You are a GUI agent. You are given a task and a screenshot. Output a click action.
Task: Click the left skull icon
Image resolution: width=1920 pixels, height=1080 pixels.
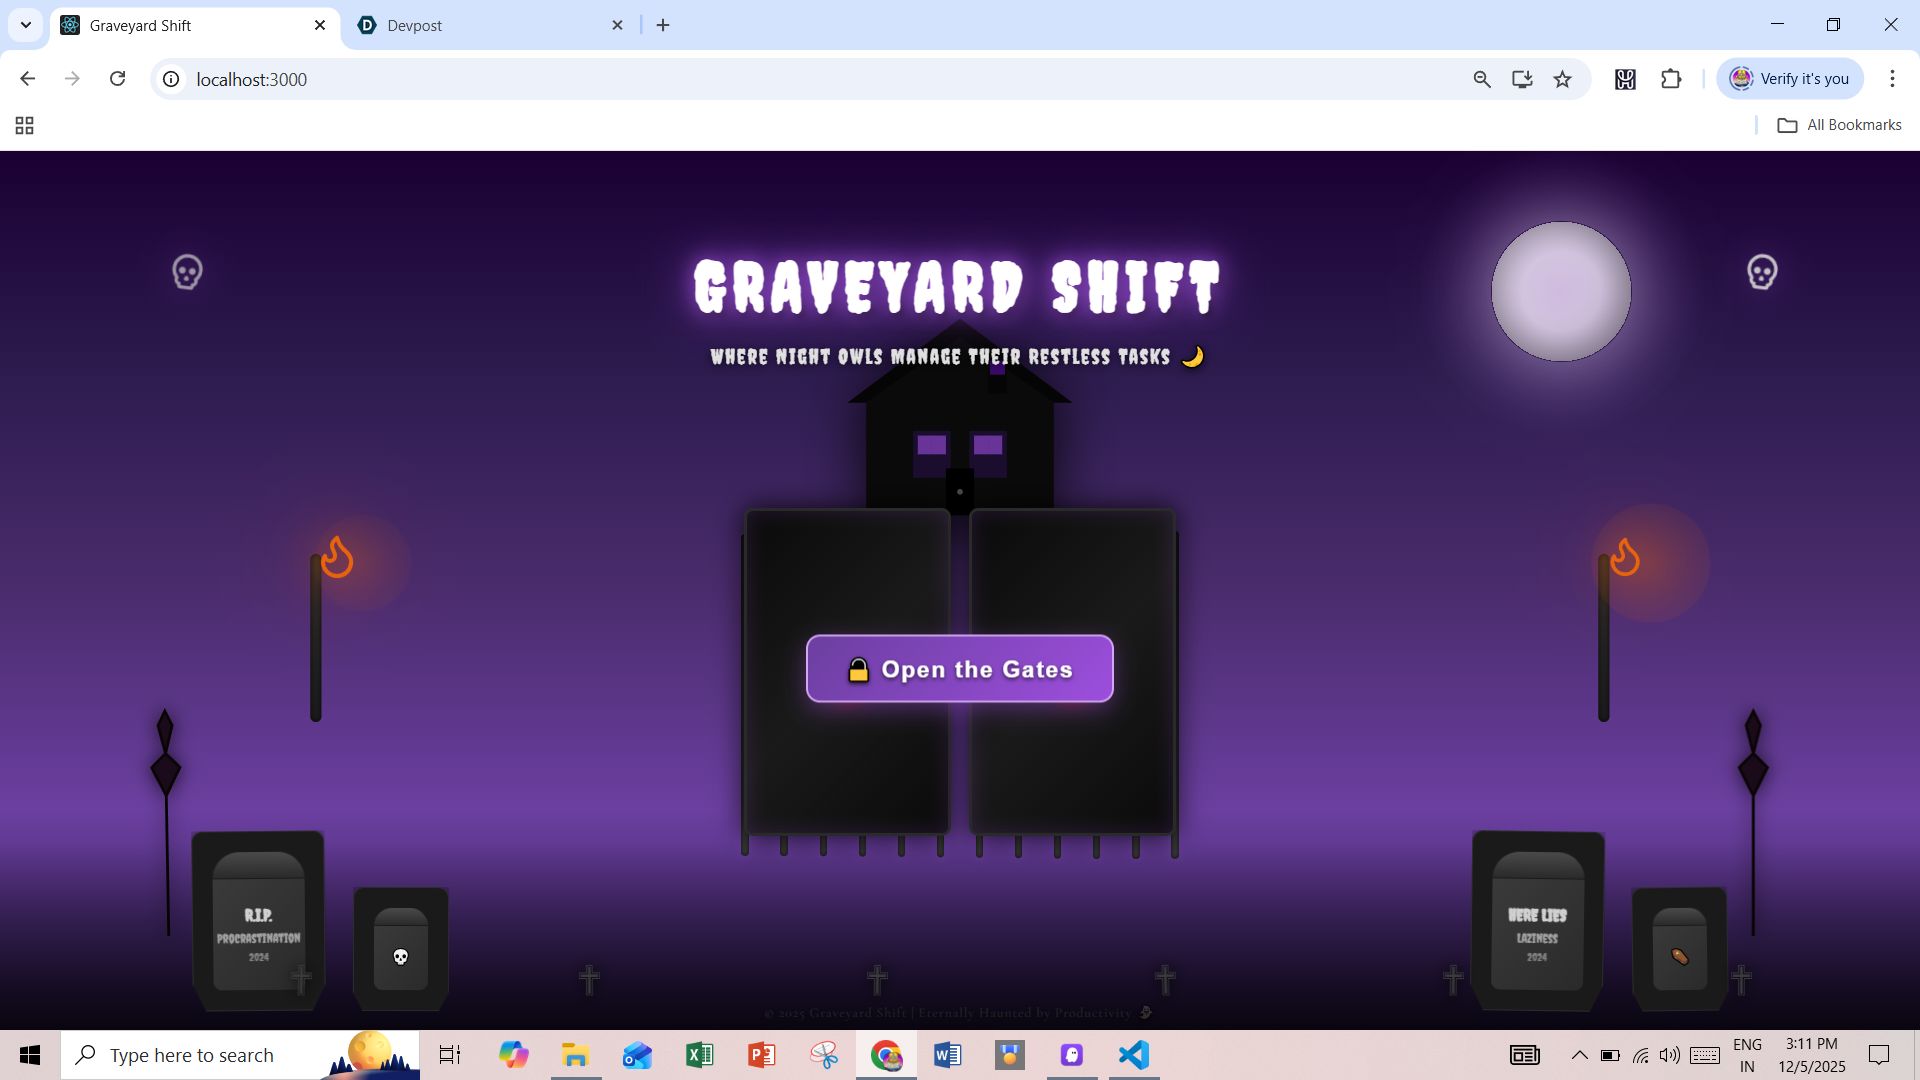pyautogui.click(x=187, y=272)
